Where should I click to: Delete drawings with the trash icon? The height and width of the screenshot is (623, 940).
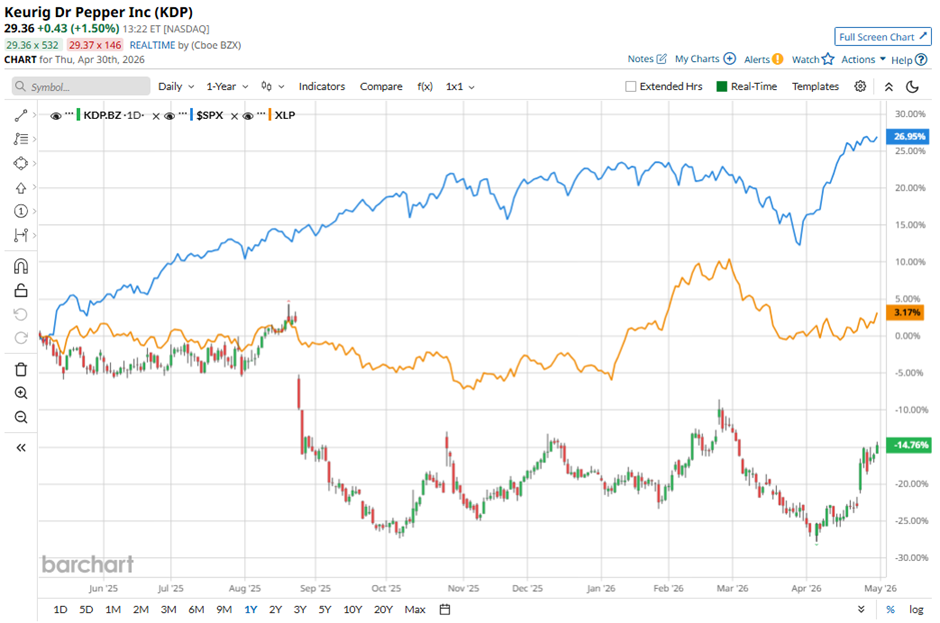click(21, 369)
